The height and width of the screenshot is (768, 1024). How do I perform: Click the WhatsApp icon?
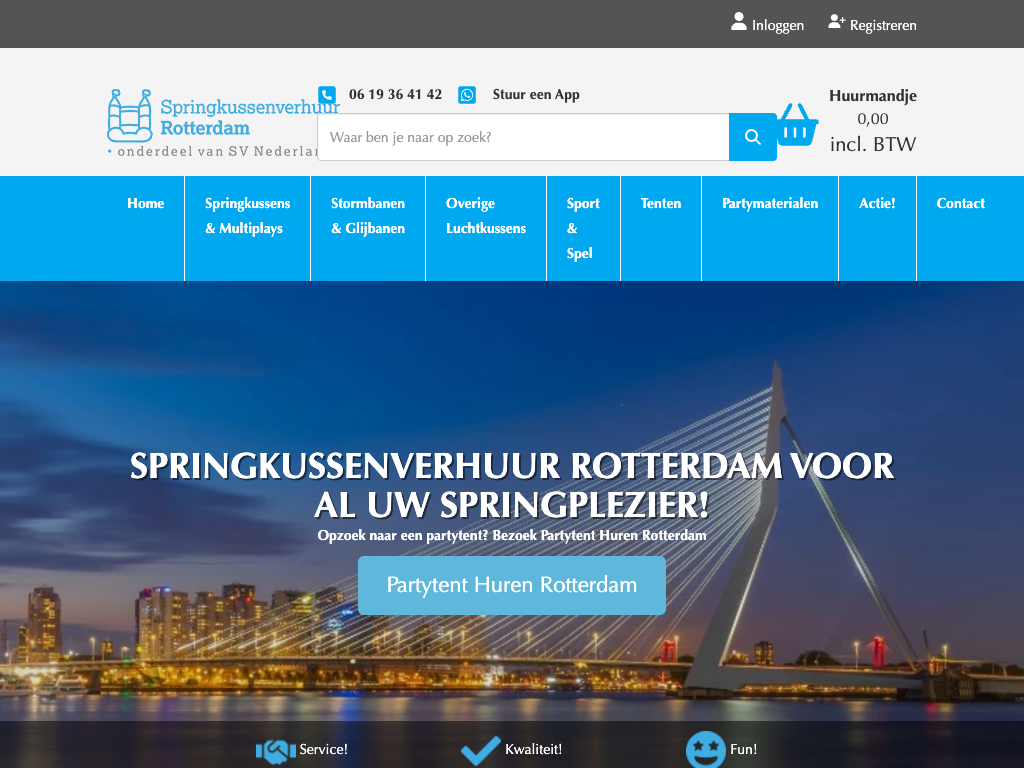click(x=467, y=95)
